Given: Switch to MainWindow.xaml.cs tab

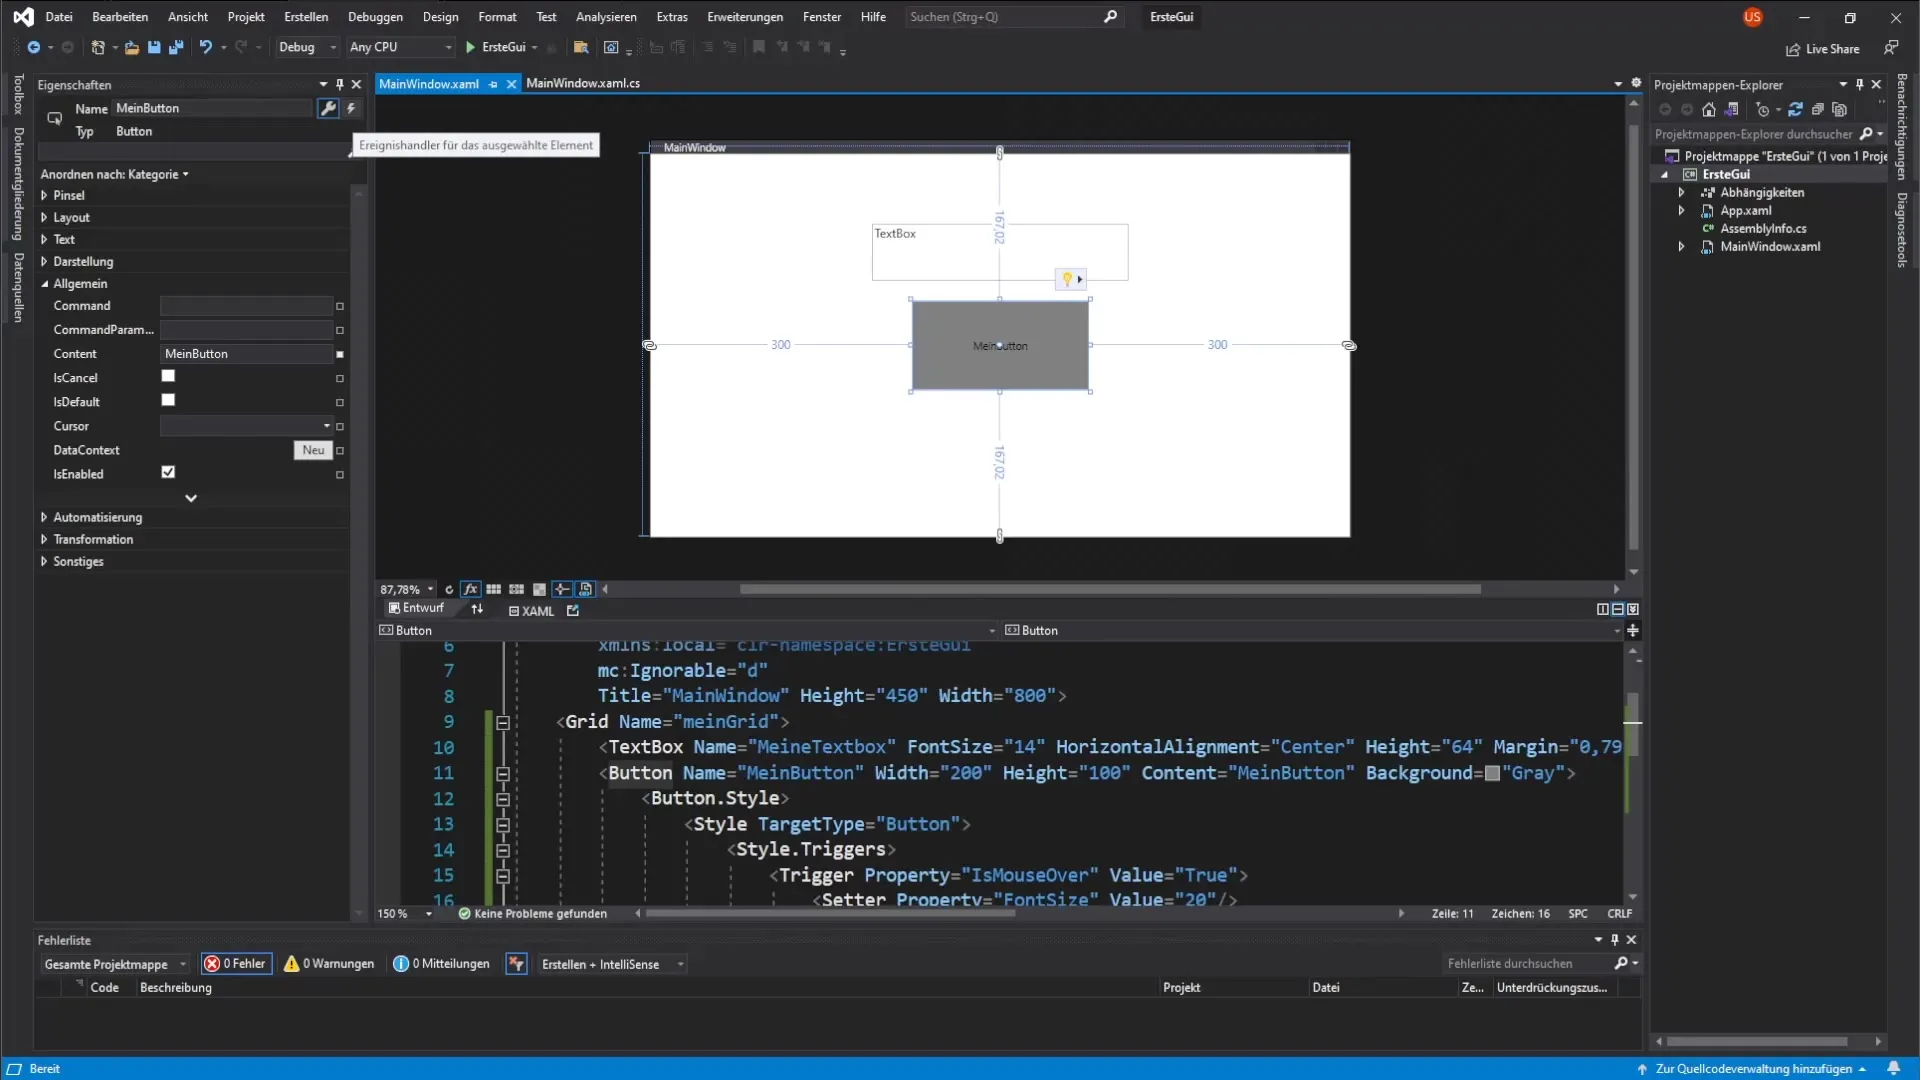Looking at the screenshot, I should pyautogui.click(x=583, y=83).
